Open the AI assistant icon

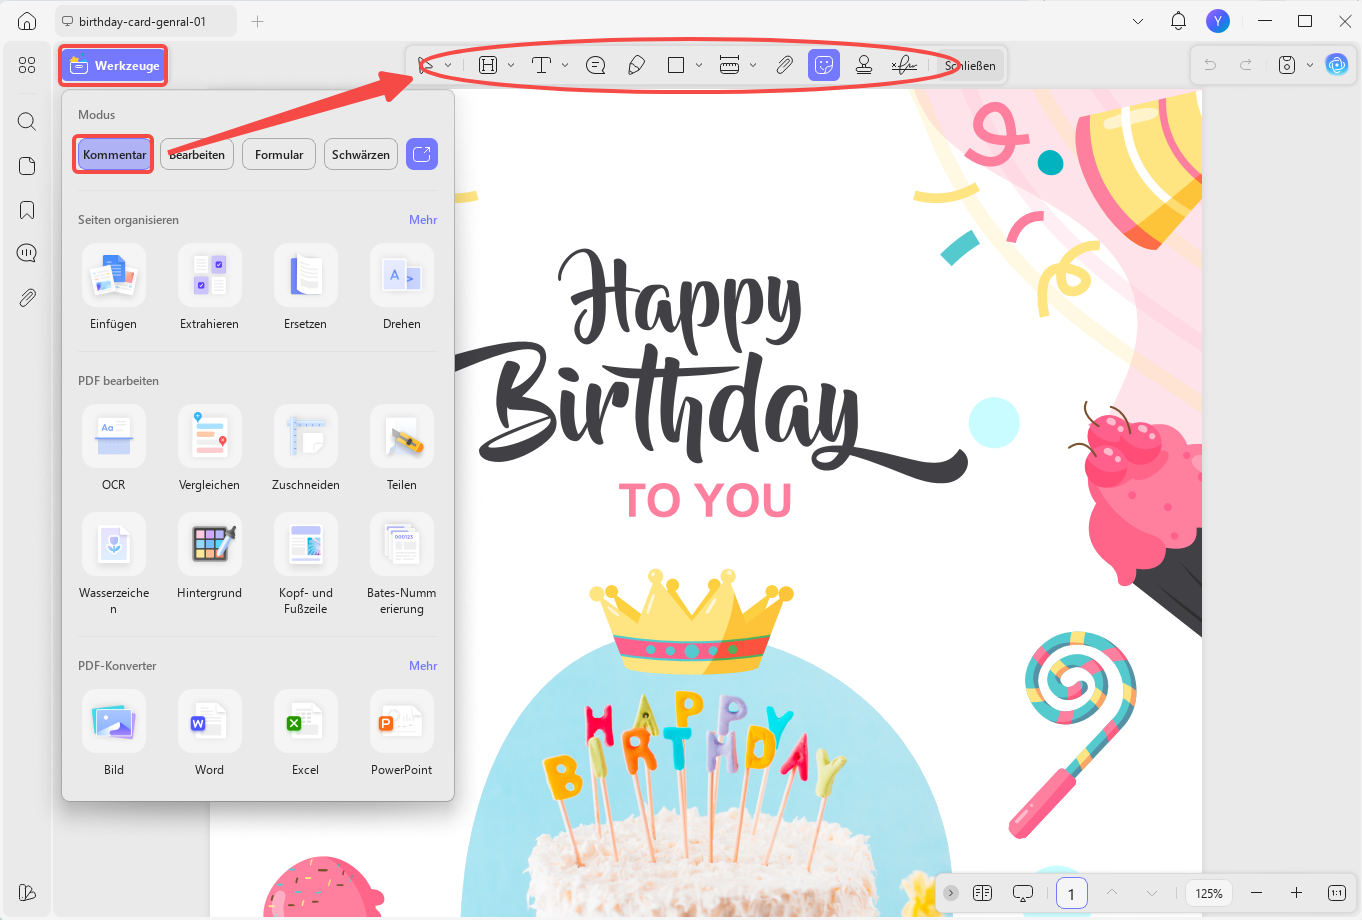coord(1336,65)
